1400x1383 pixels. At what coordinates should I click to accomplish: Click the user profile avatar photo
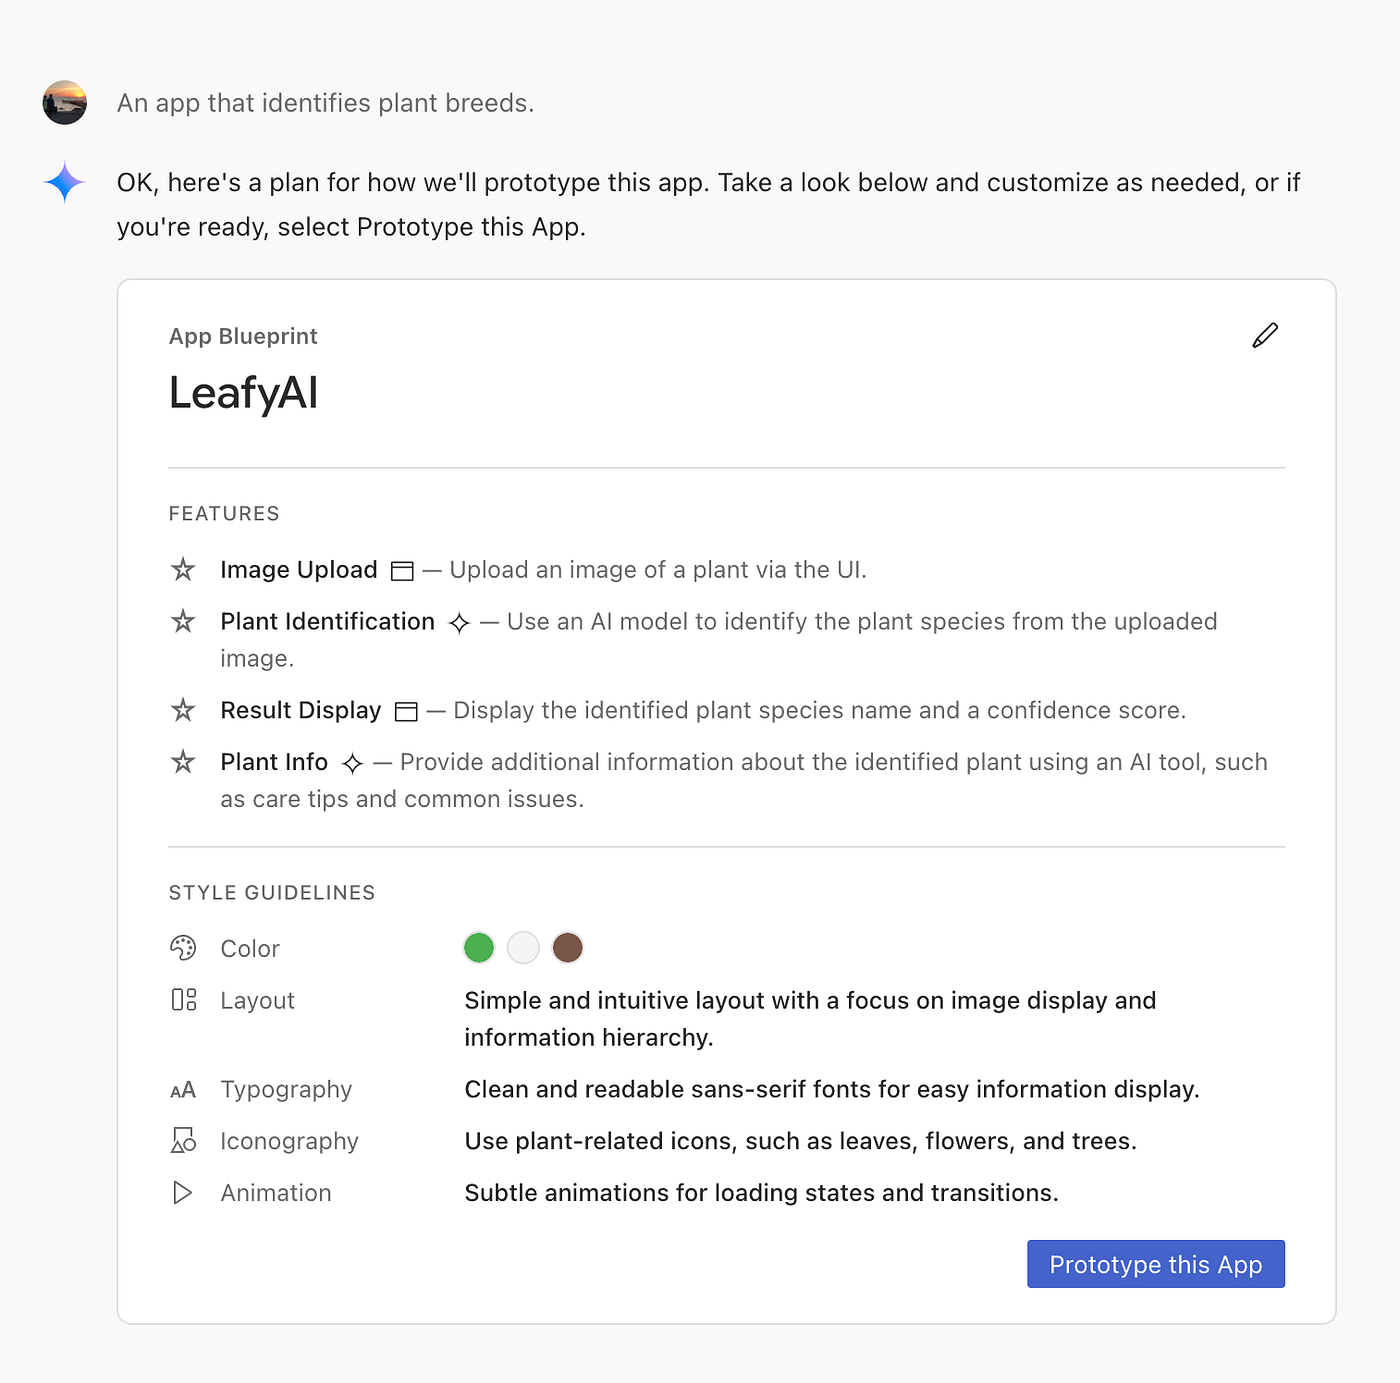(65, 103)
